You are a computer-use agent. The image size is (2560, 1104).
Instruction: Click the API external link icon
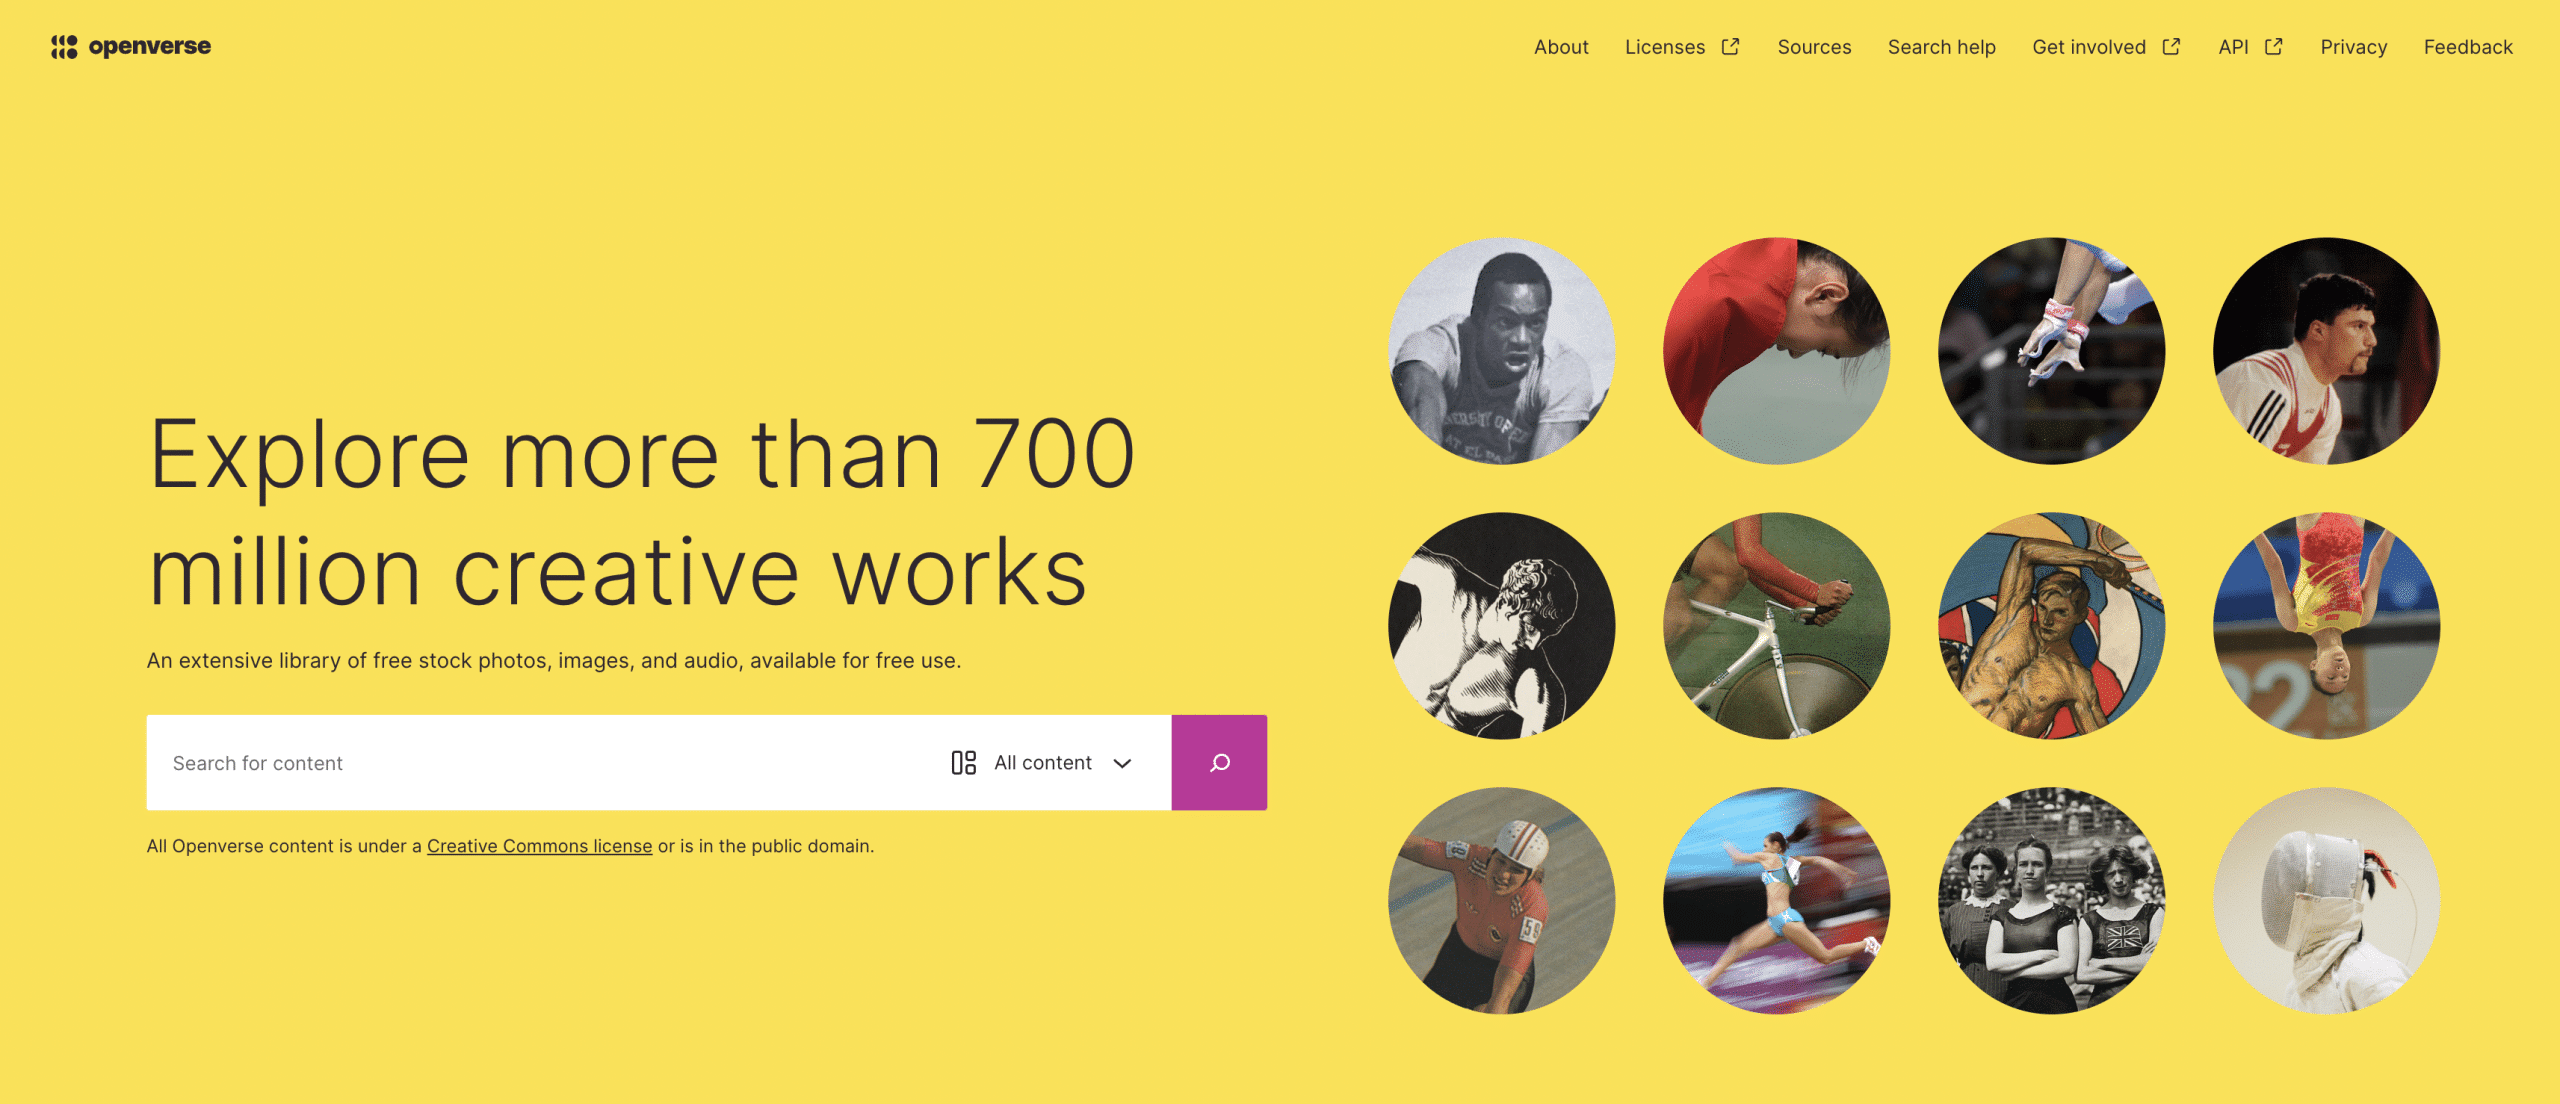tap(2276, 46)
